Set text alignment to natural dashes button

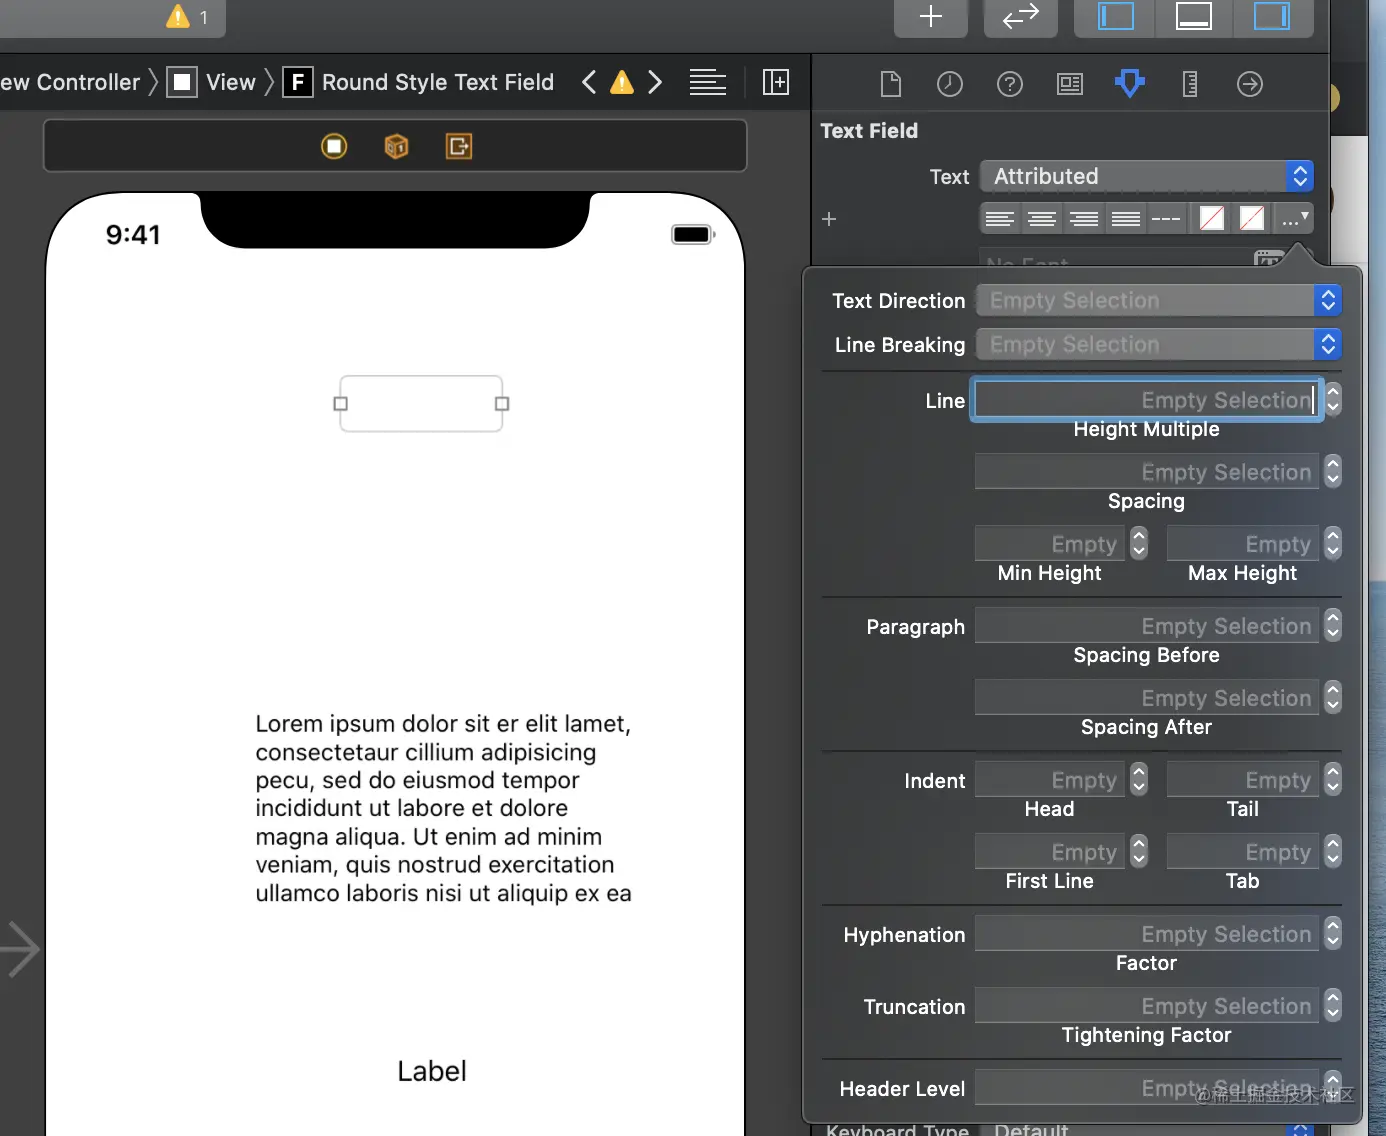[x=1166, y=218]
